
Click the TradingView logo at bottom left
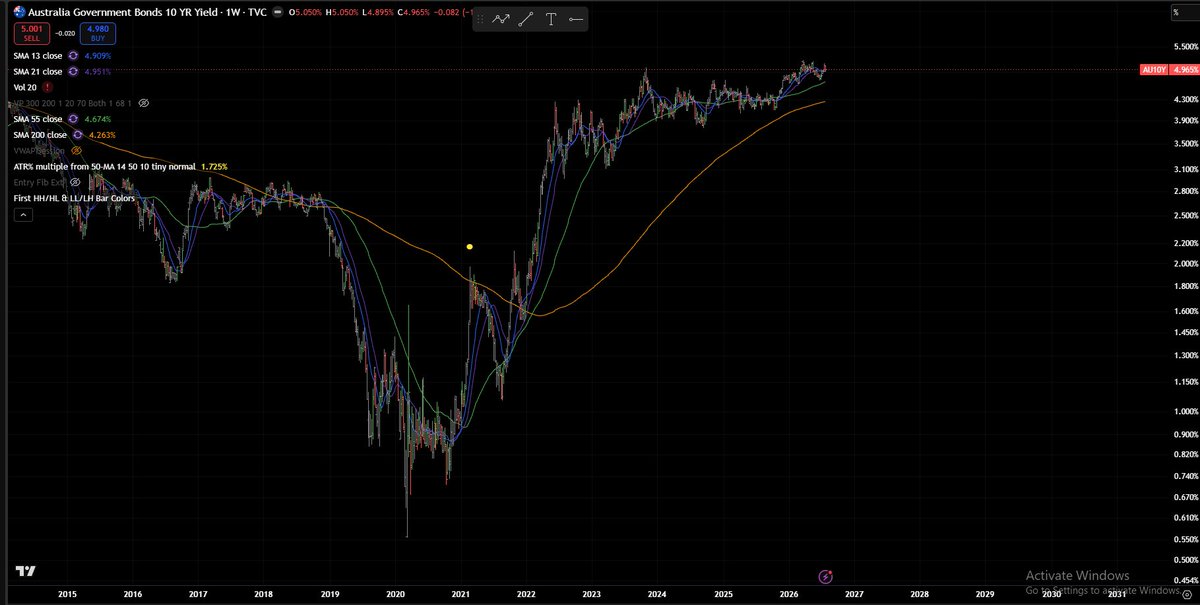coord(26,572)
